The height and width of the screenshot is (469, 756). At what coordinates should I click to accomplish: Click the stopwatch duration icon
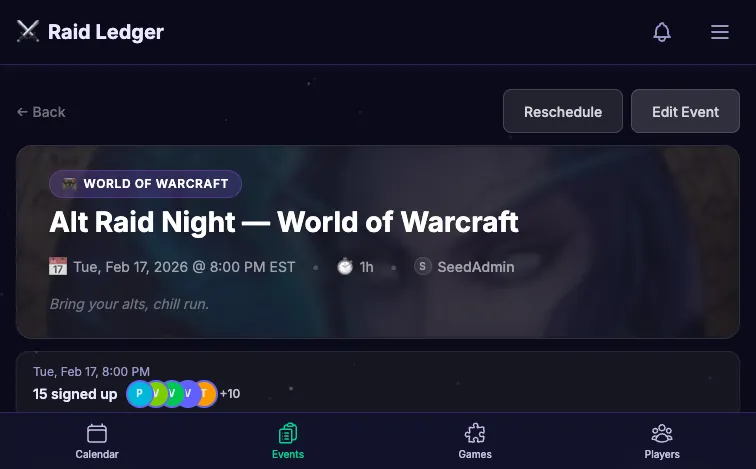(x=345, y=267)
